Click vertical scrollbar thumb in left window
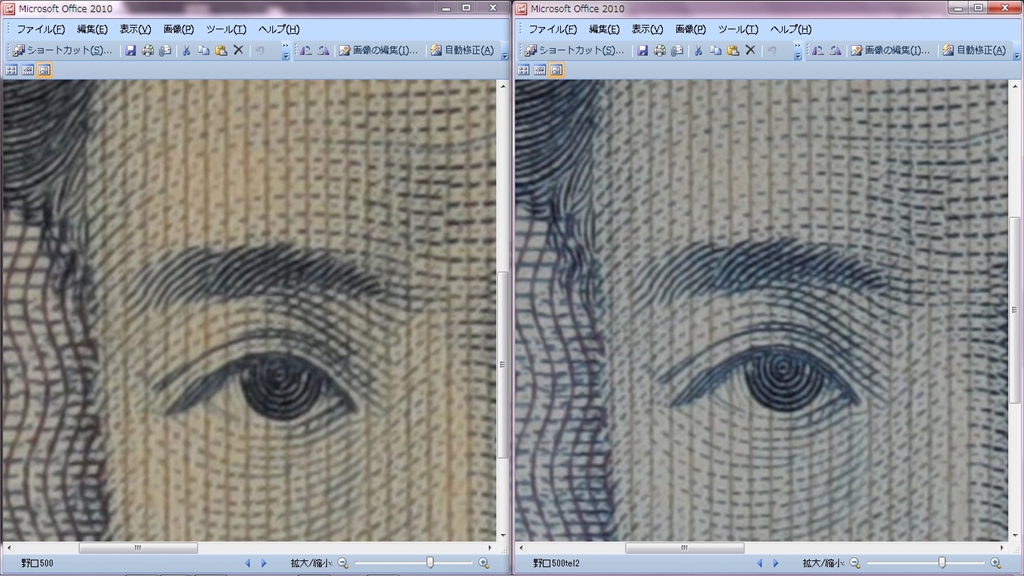Image resolution: width=1024 pixels, height=576 pixels. (502, 364)
